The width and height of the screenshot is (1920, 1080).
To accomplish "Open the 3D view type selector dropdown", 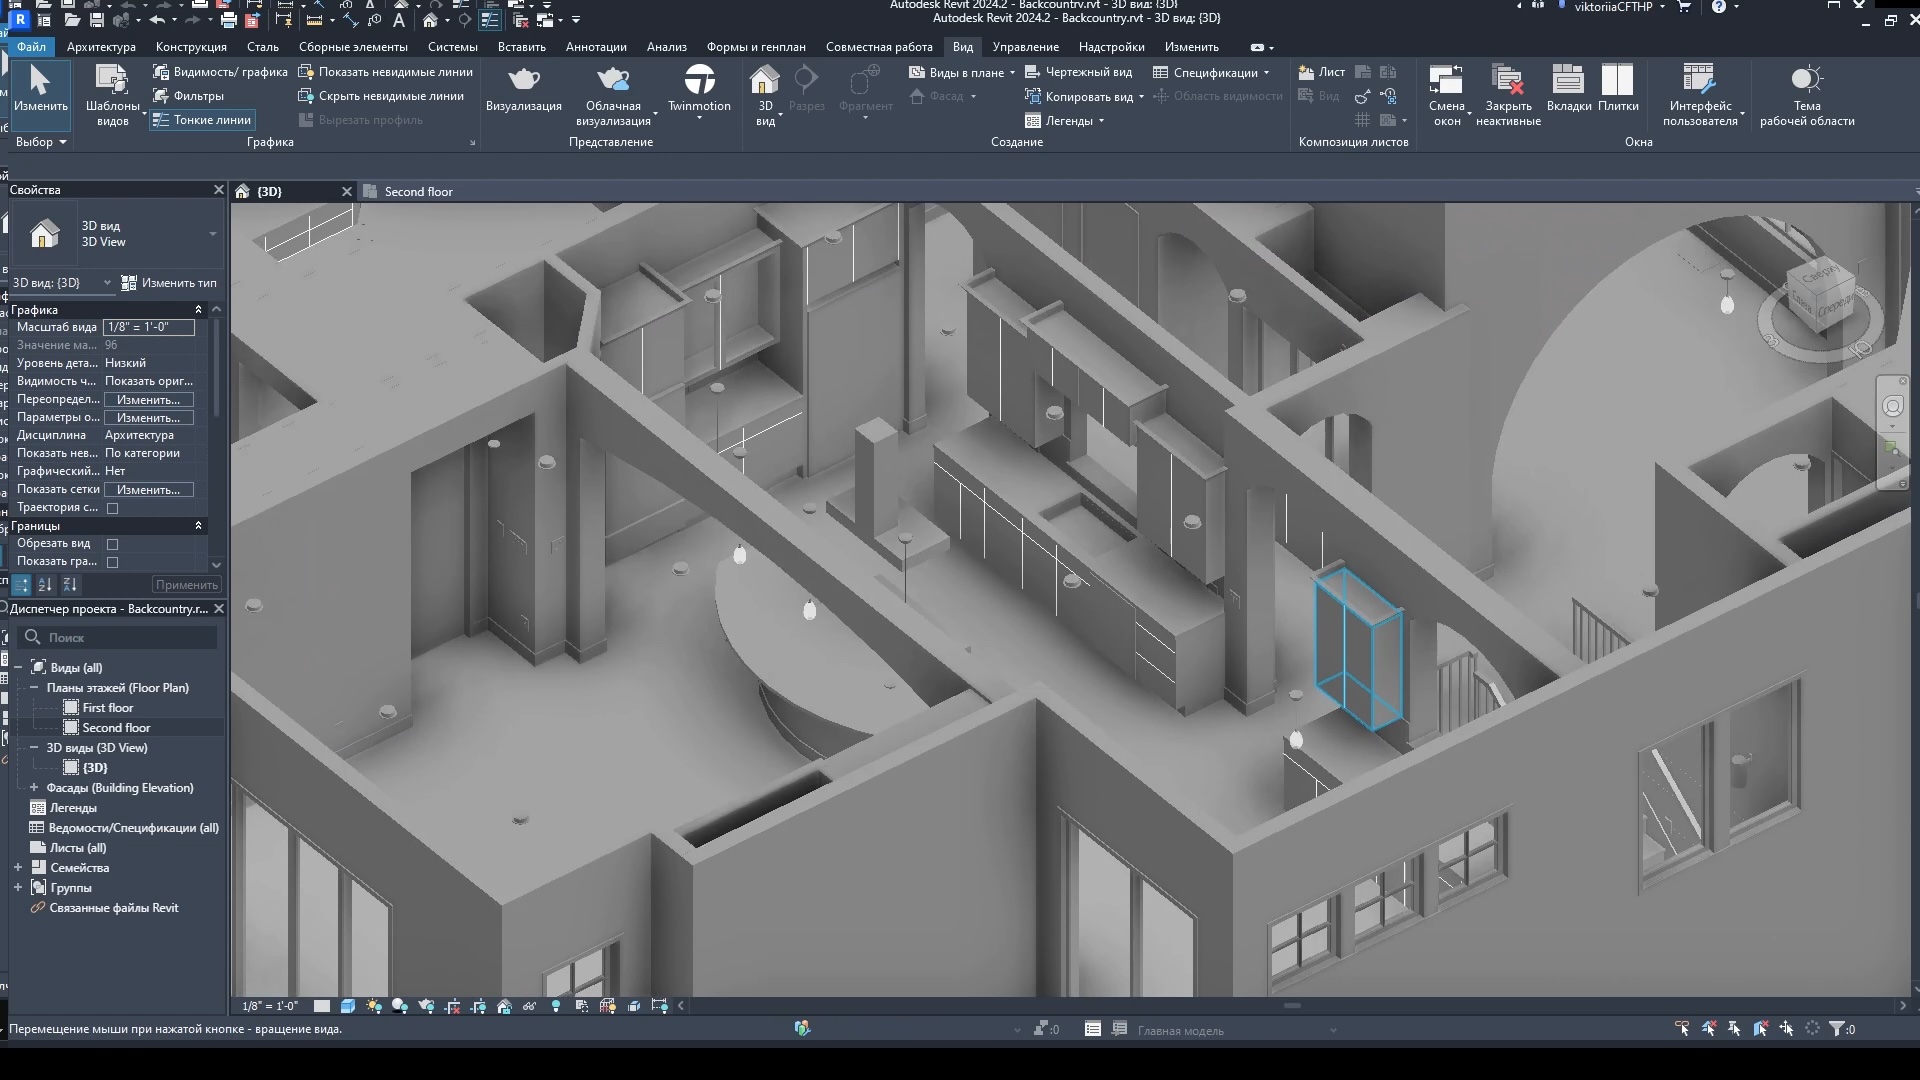I will point(212,234).
